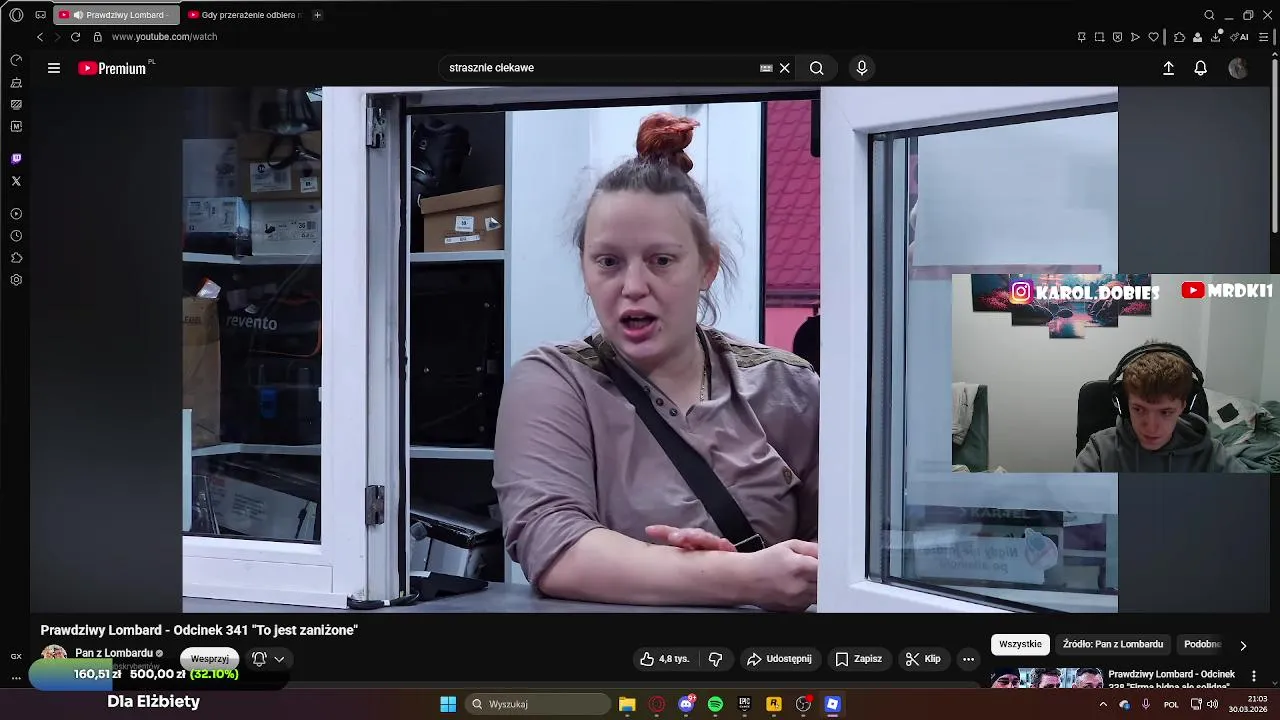Open the Opera main menu logo
The image size is (1280, 720).
(16, 15)
